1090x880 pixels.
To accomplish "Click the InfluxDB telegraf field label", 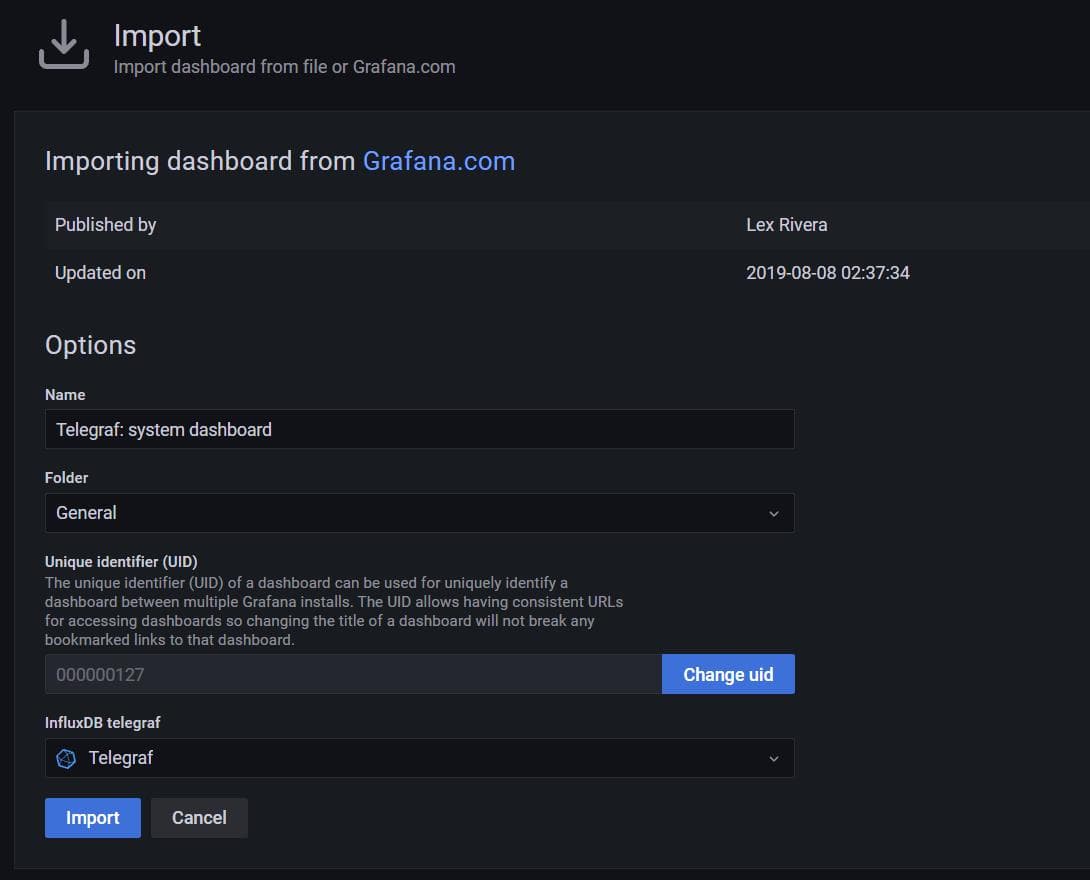I will coord(103,722).
